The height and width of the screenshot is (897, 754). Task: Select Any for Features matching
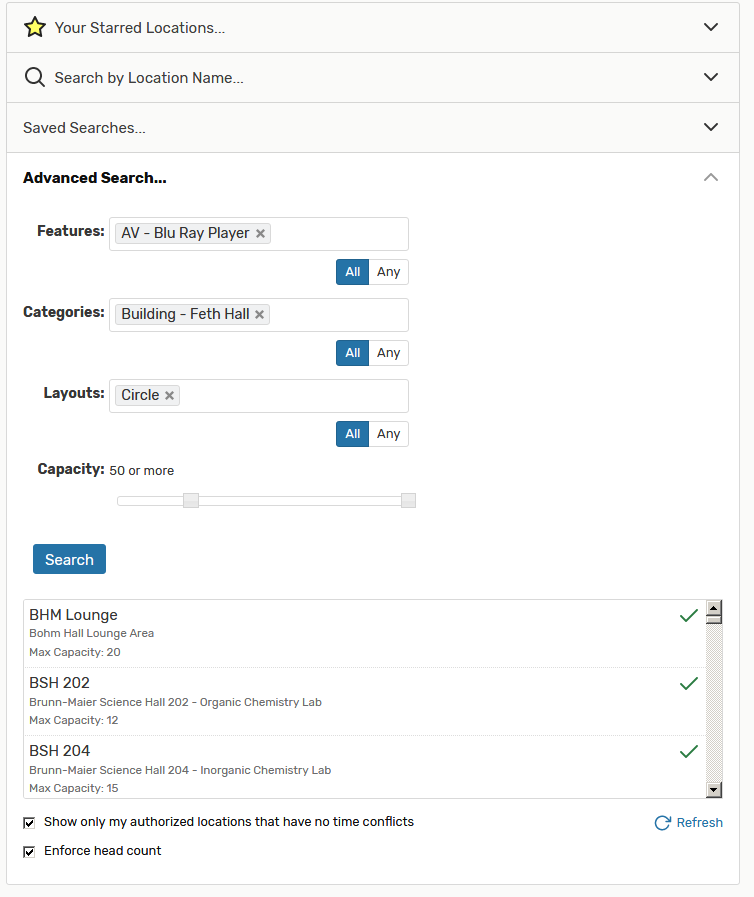click(x=388, y=272)
